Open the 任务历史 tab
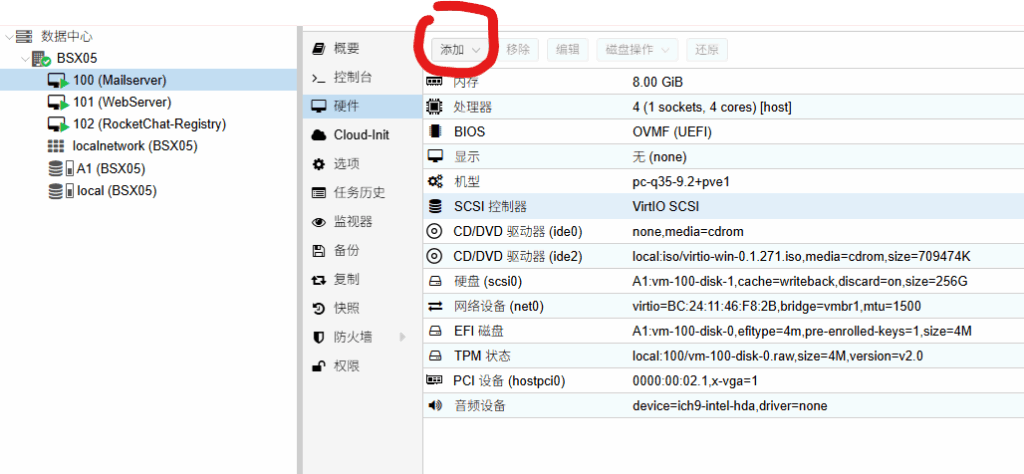Screen dimensions: 1024x474 click(364, 193)
